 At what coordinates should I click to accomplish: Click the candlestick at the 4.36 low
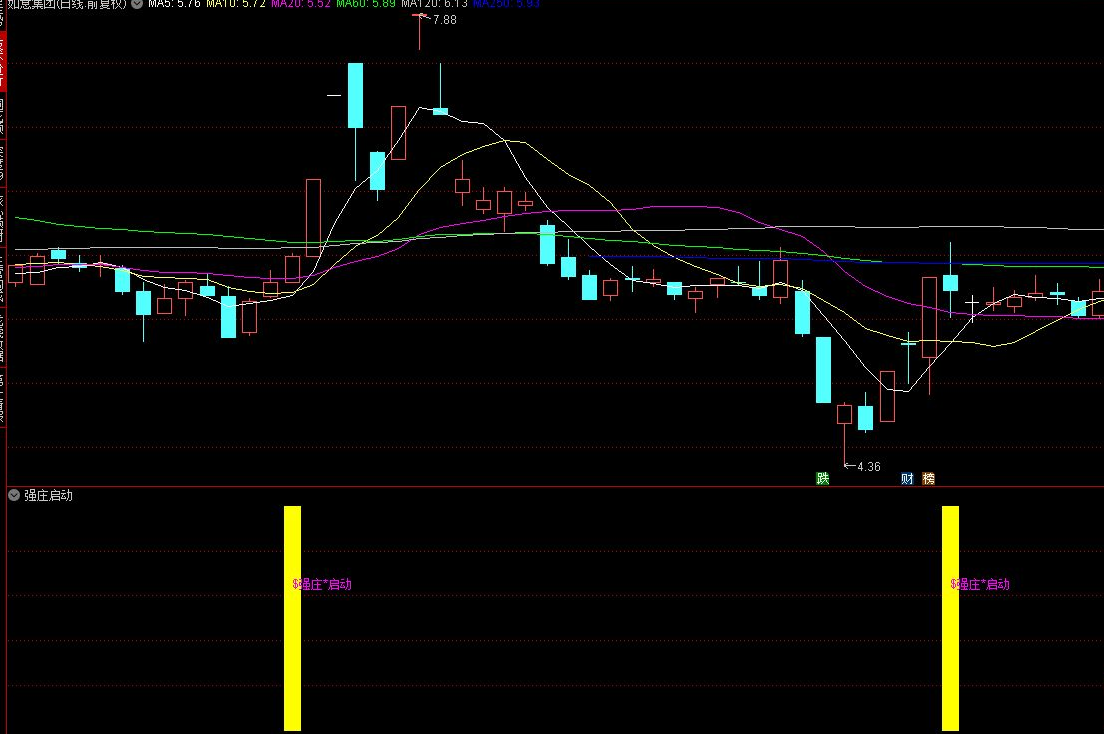844,433
